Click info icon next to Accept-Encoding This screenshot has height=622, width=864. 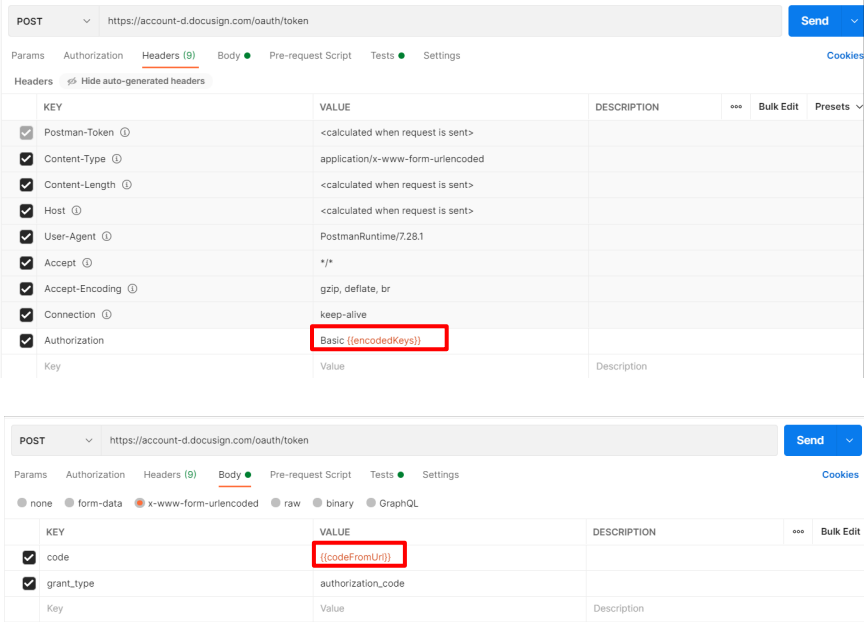click(x=132, y=289)
